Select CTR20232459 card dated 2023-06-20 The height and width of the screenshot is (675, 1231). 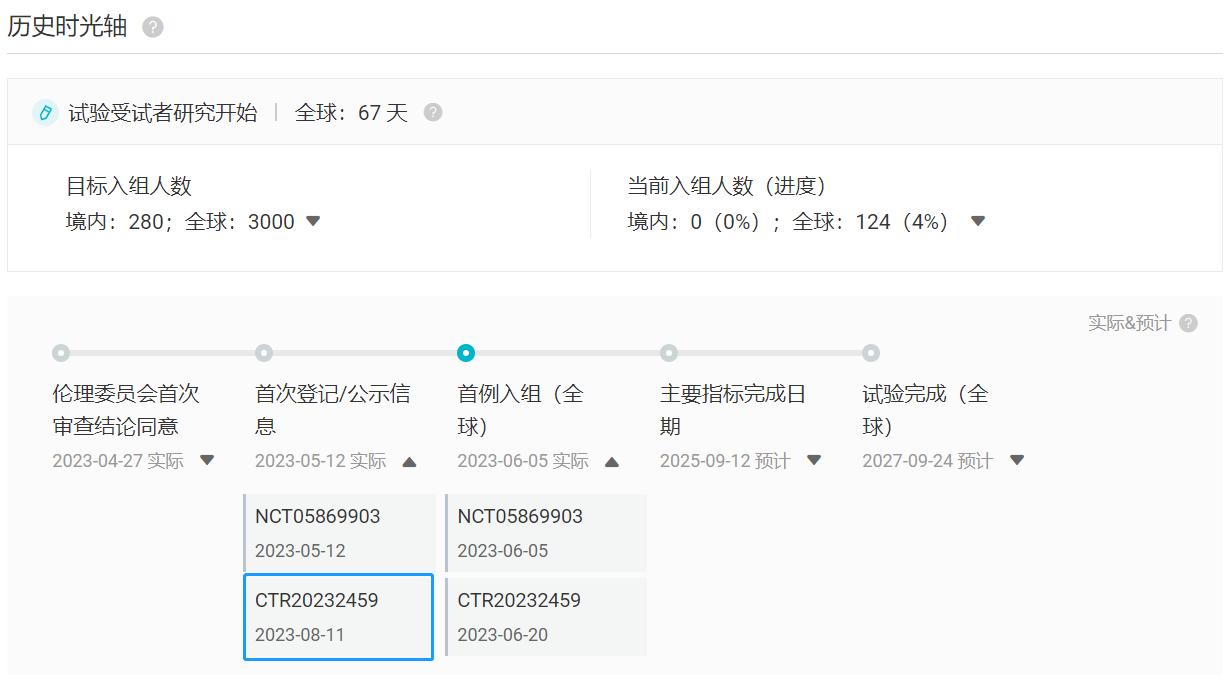546,617
